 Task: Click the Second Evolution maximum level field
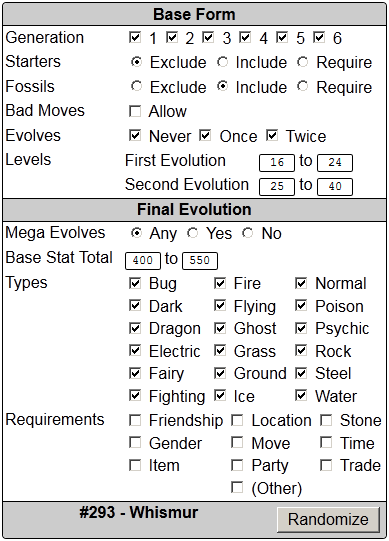pos(335,187)
